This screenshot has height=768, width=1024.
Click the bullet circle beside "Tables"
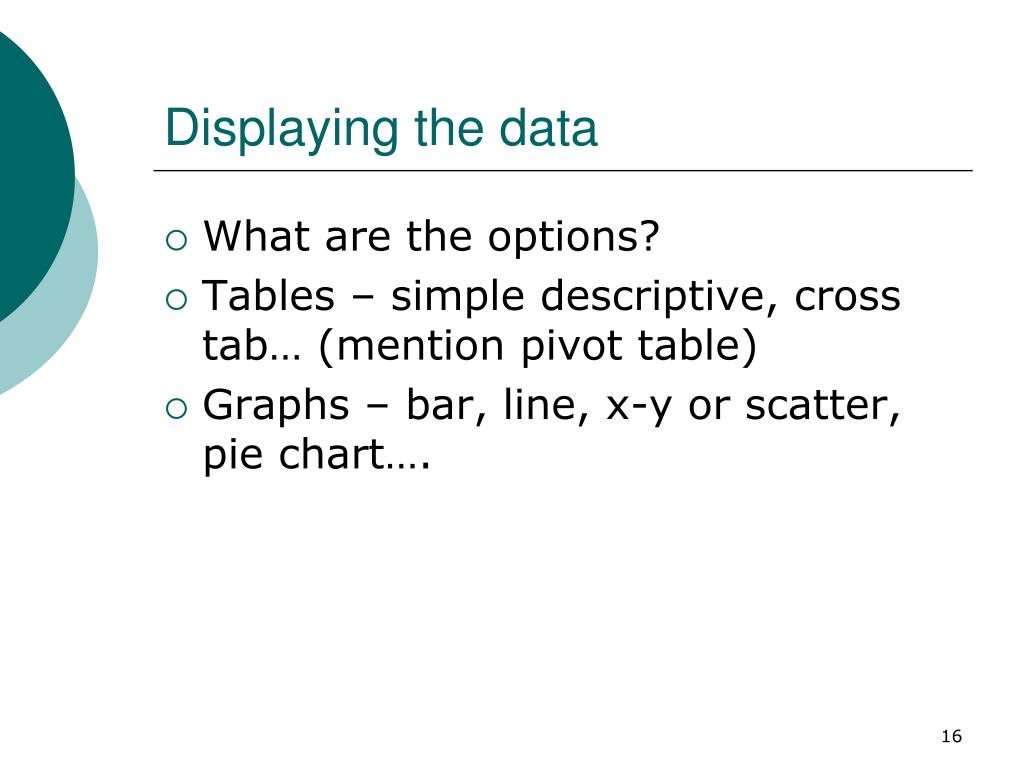(x=176, y=300)
